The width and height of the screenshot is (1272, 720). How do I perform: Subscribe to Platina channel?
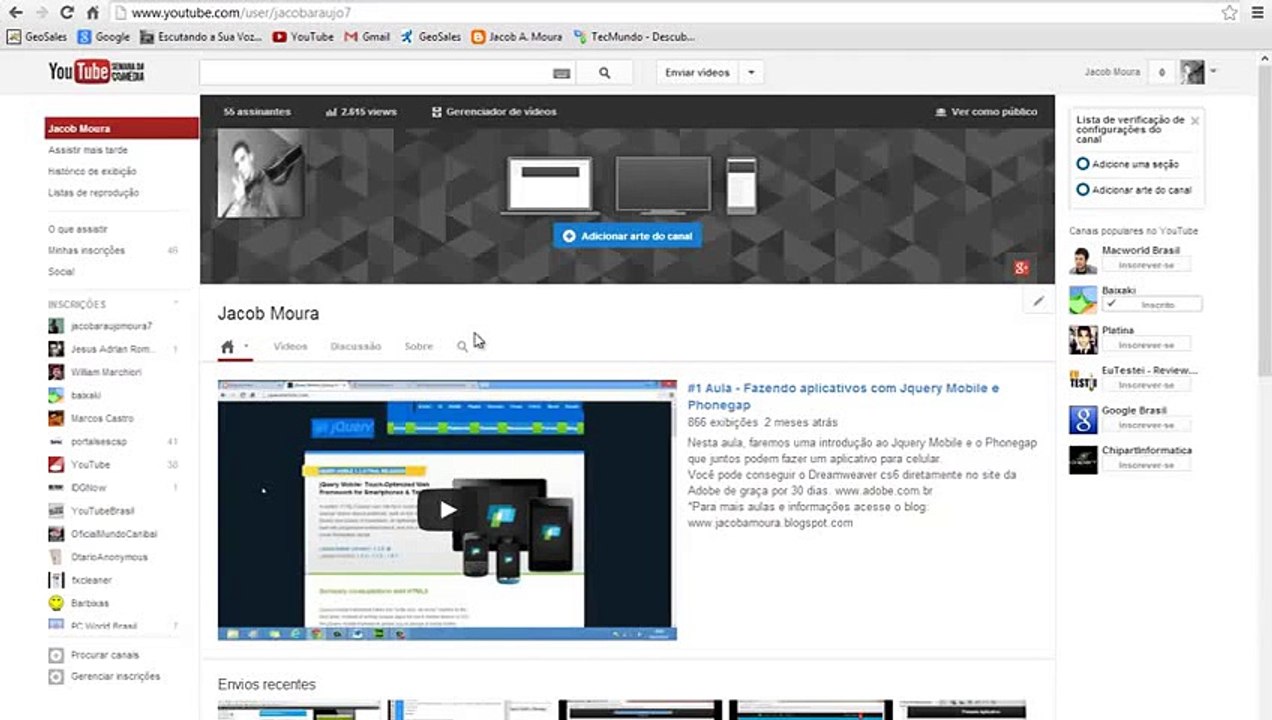(1146, 345)
